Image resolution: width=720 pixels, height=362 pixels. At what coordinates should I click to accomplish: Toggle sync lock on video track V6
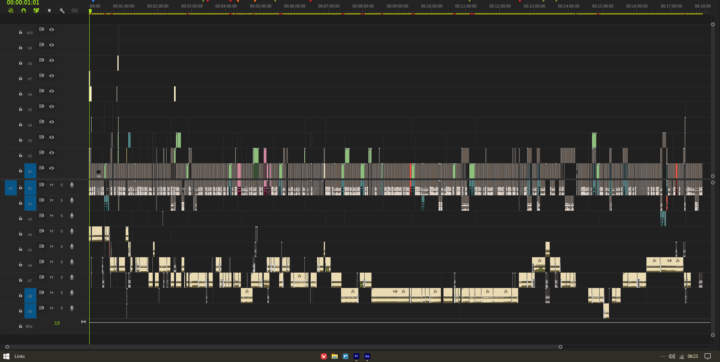(41, 90)
